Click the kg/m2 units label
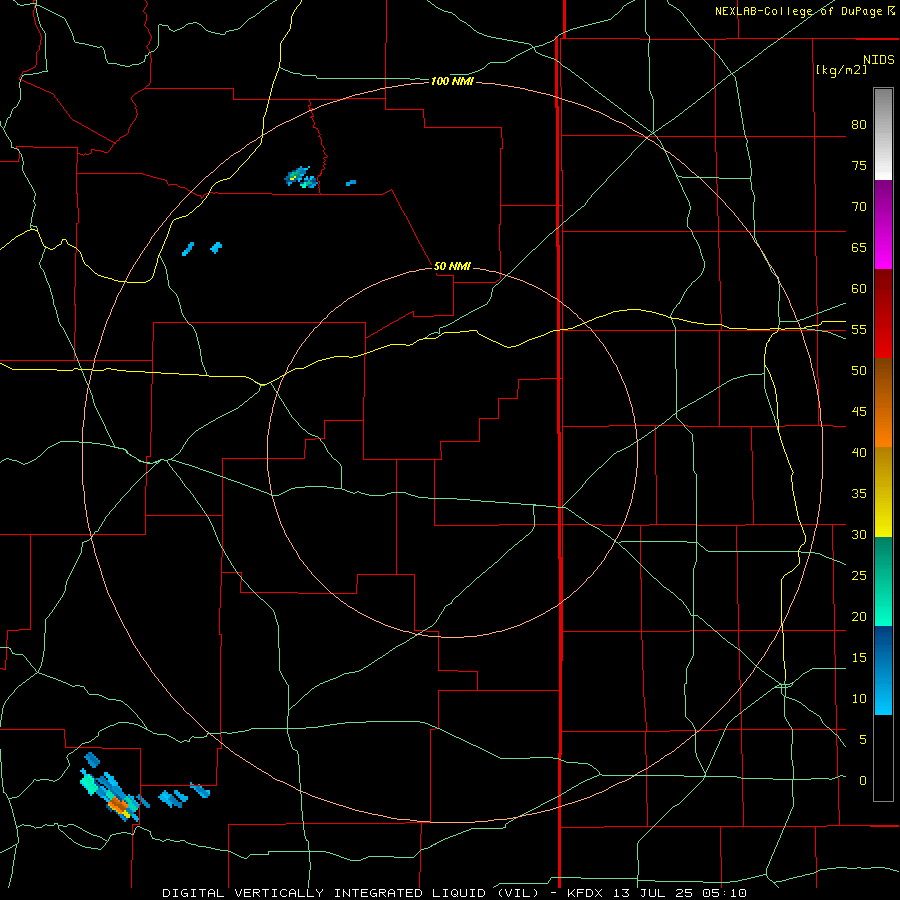This screenshot has height=900, width=900. click(841, 70)
